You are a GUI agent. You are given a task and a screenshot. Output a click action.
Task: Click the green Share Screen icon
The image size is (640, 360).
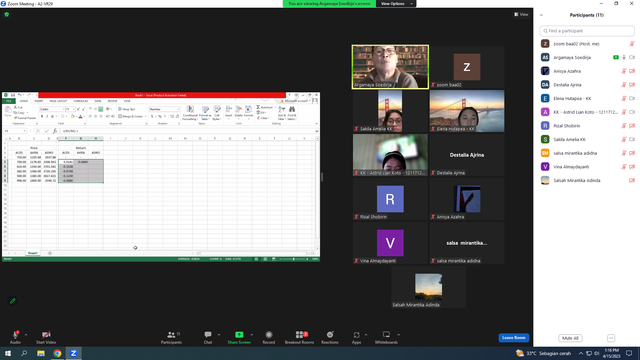239,335
